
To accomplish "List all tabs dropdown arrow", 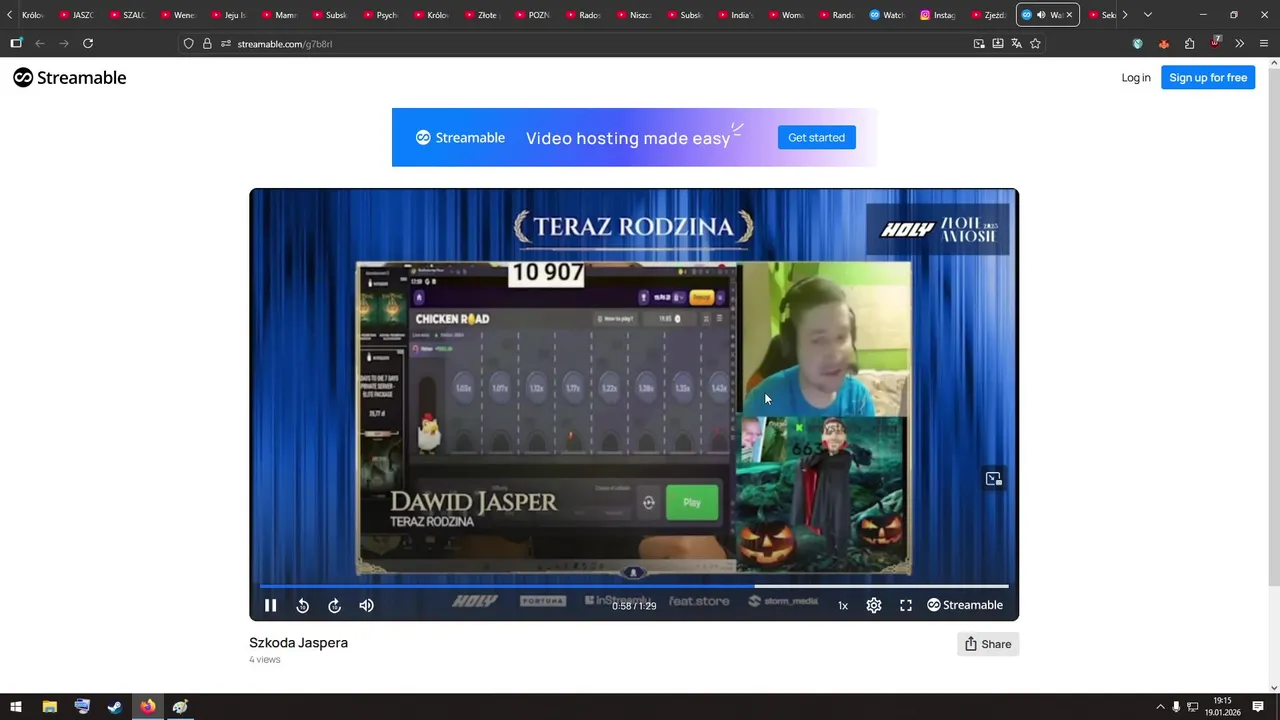I will (x=1147, y=15).
